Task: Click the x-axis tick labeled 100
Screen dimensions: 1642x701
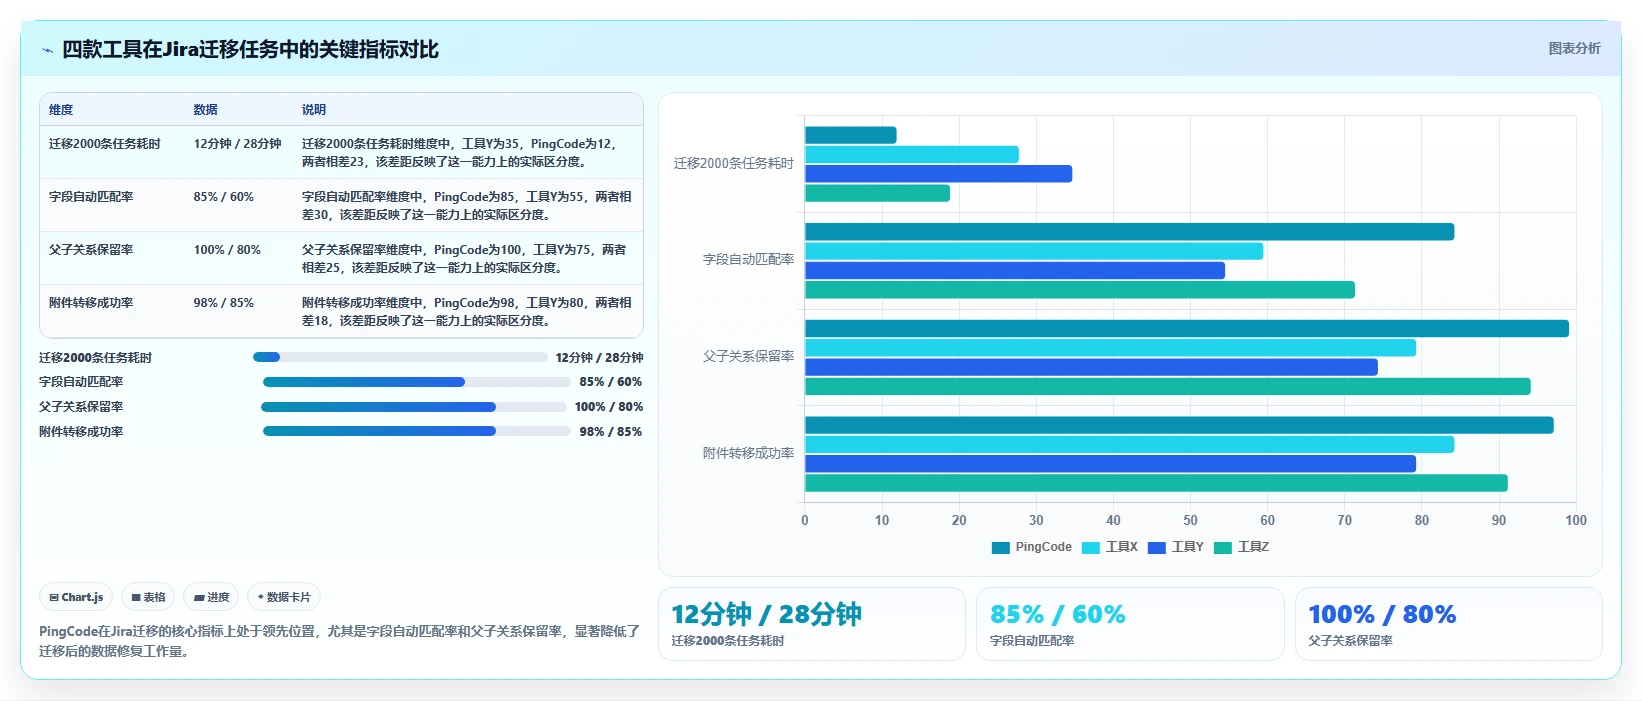Action: (x=1576, y=520)
